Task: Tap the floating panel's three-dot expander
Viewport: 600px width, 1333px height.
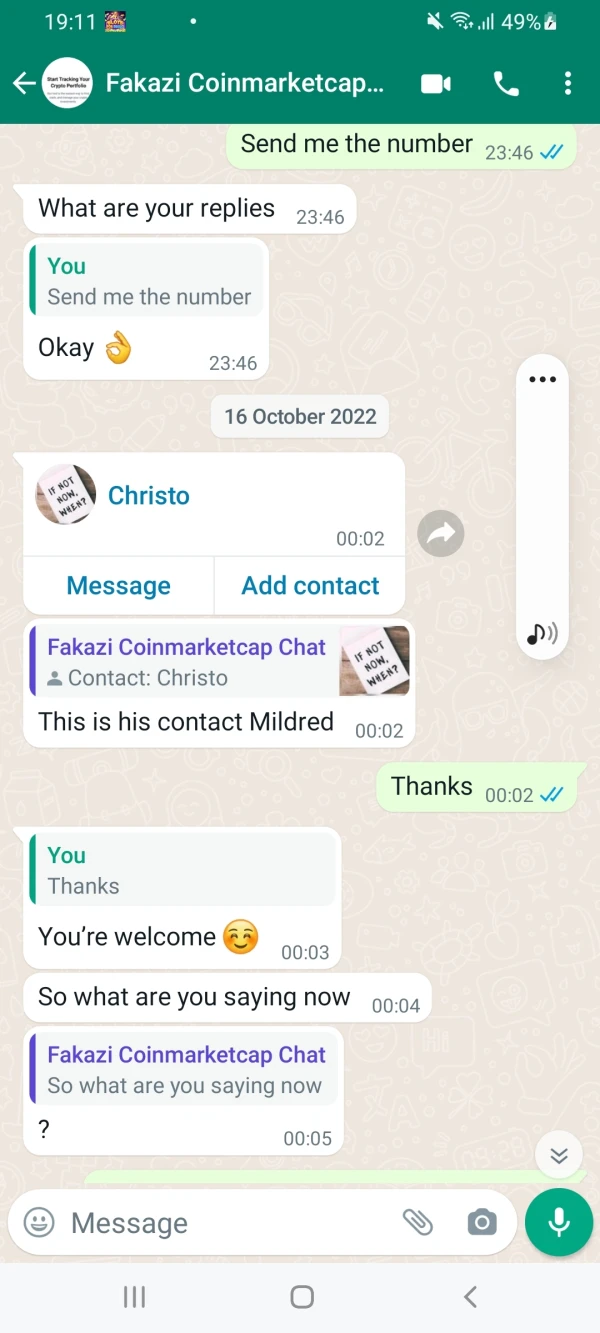Action: (542, 379)
